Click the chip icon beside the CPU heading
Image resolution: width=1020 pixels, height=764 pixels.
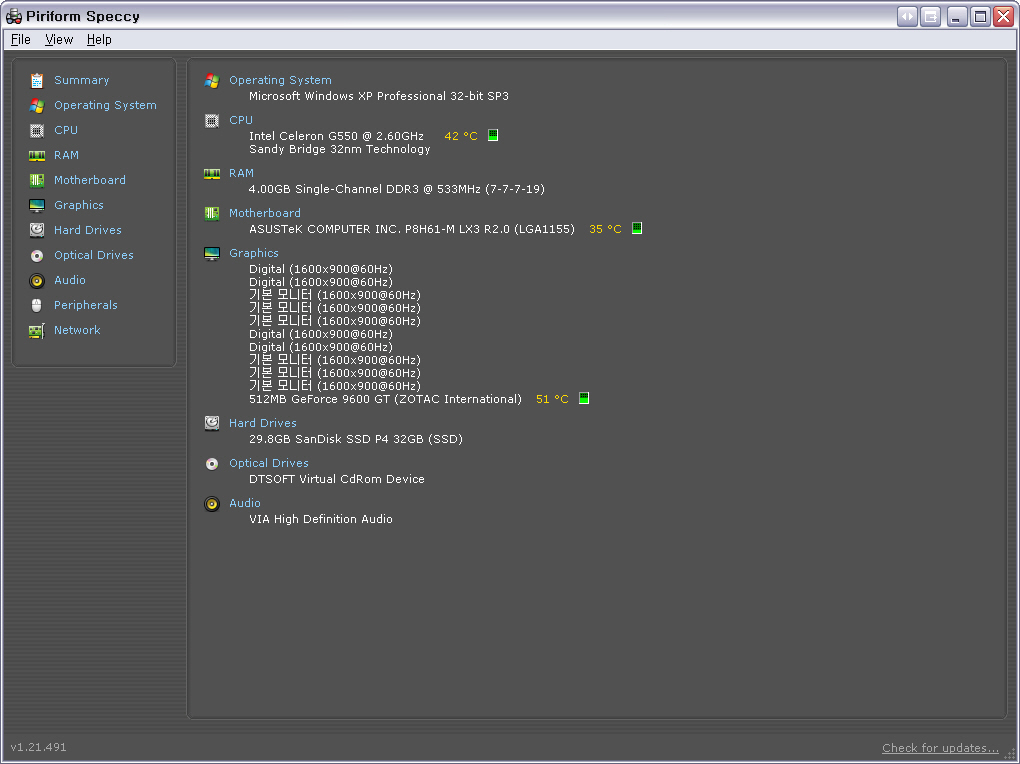212,120
